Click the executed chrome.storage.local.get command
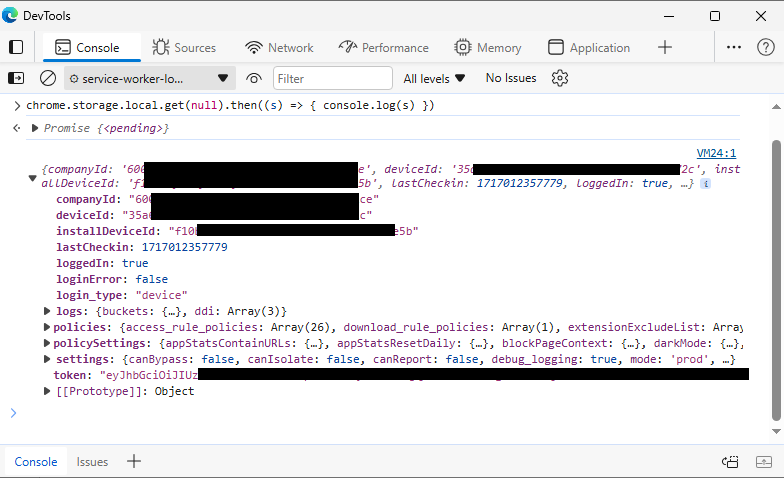 pyautogui.click(x=230, y=106)
